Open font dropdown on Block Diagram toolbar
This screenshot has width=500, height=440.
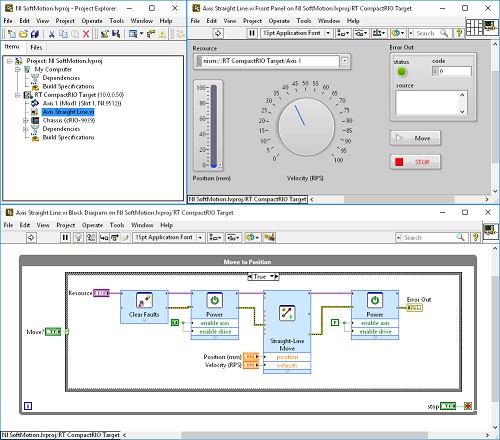[x=200, y=237]
